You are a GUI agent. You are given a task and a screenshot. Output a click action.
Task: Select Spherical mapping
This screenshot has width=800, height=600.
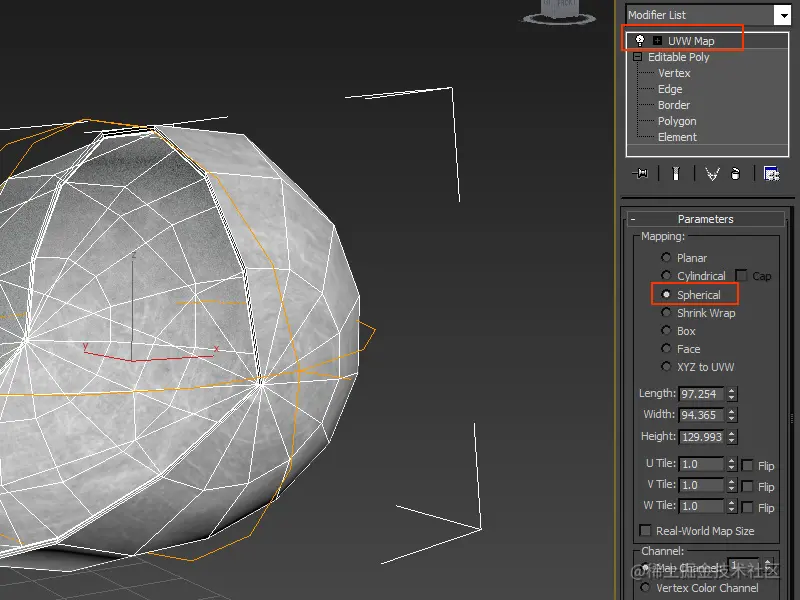coord(666,294)
